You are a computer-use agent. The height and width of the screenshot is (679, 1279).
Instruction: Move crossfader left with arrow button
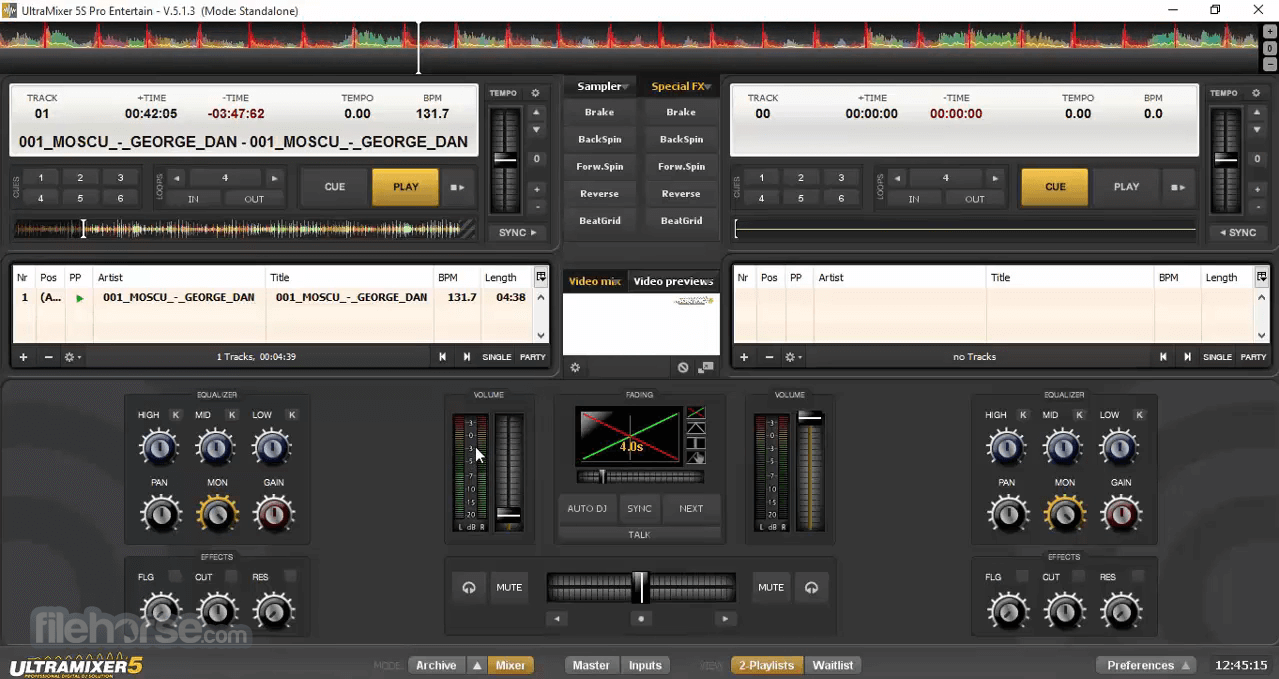pyautogui.click(x=557, y=619)
